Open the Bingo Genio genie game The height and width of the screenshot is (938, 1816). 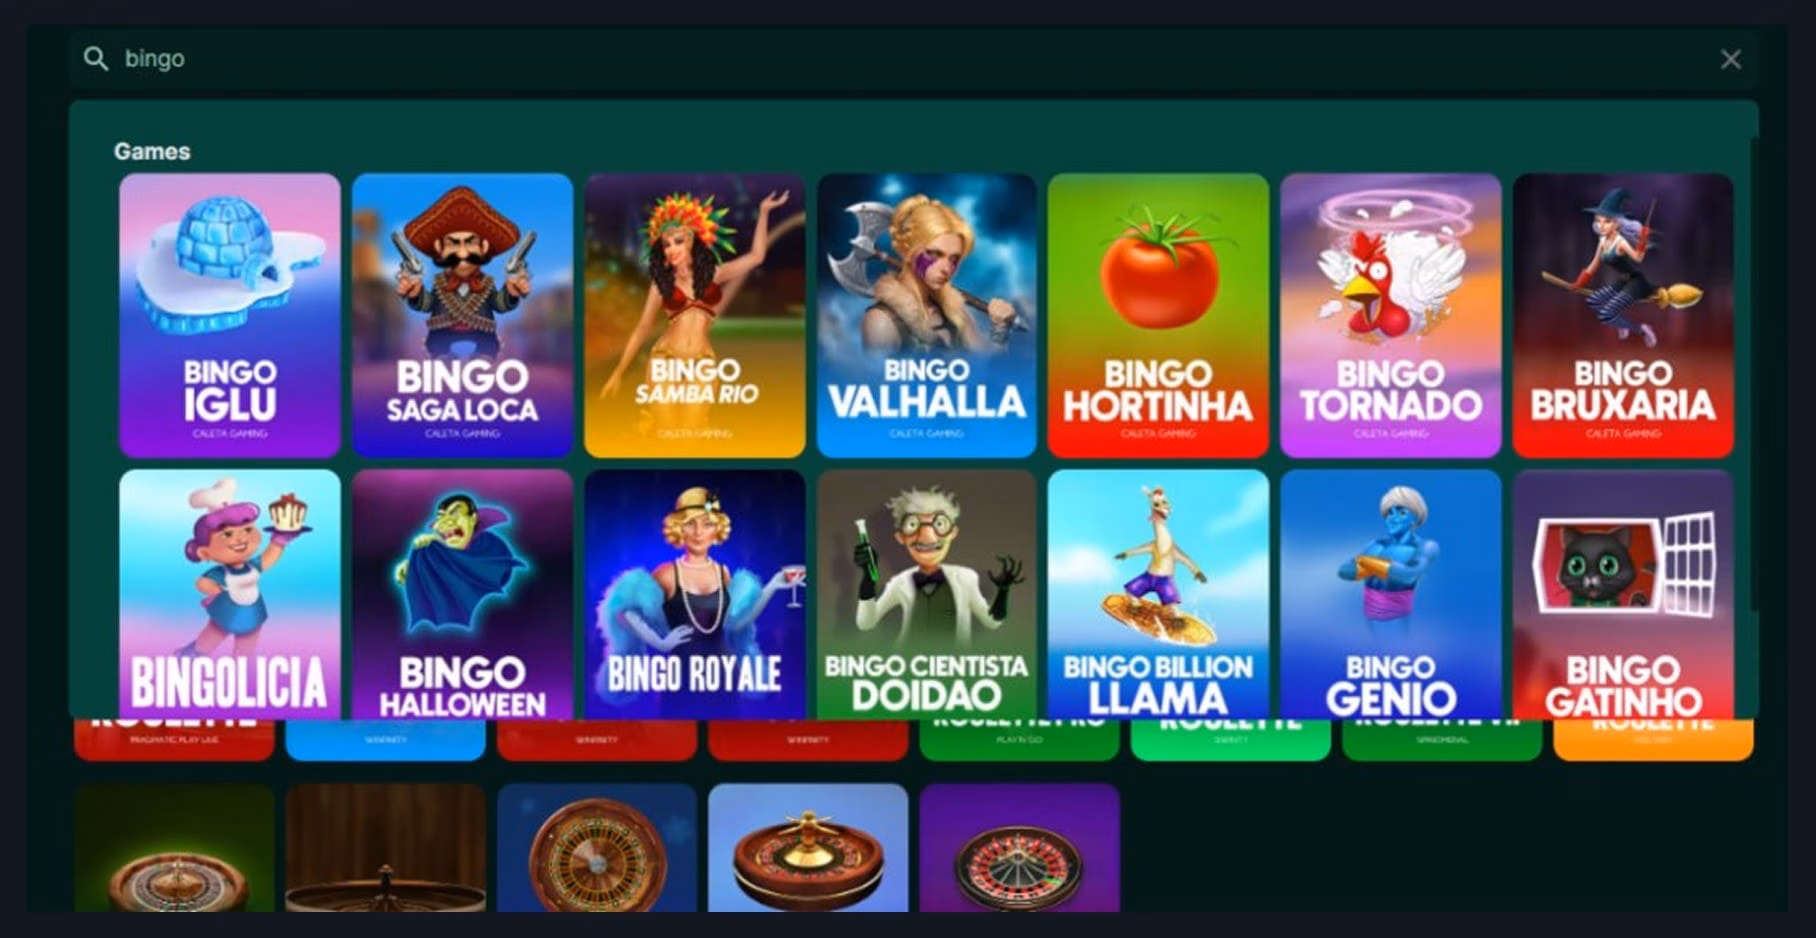point(1390,594)
